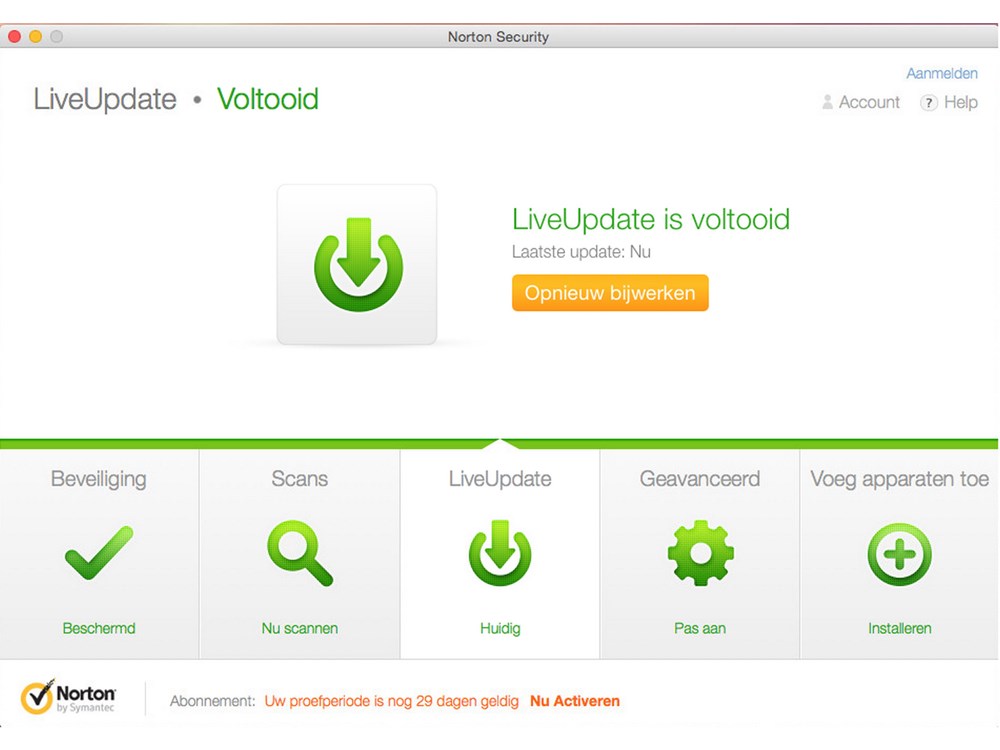Click the Norton Security window title bar

click(498, 37)
